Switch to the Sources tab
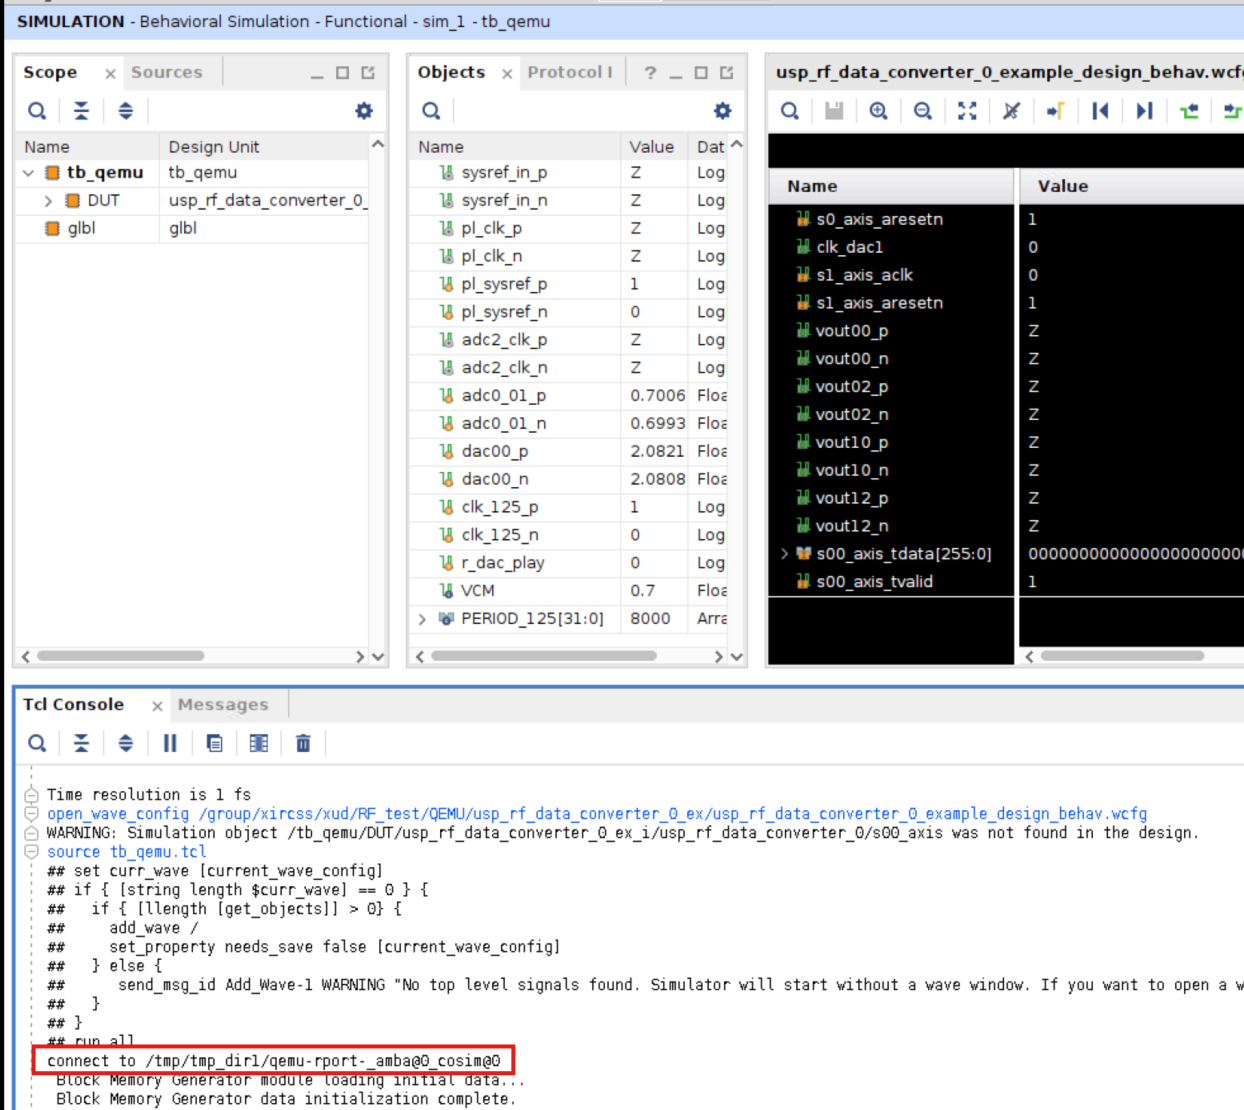Viewport: 1244px width, 1110px height. pos(166,71)
